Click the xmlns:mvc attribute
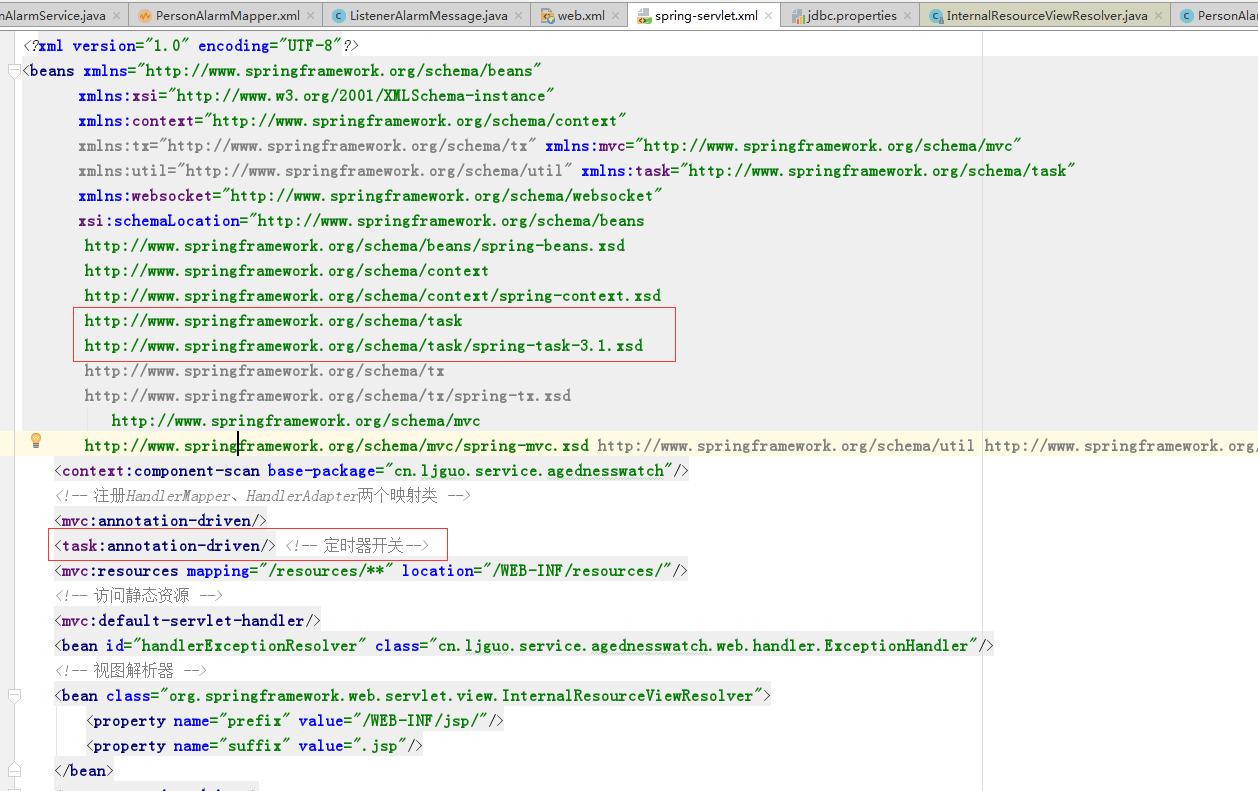 (x=783, y=146)
